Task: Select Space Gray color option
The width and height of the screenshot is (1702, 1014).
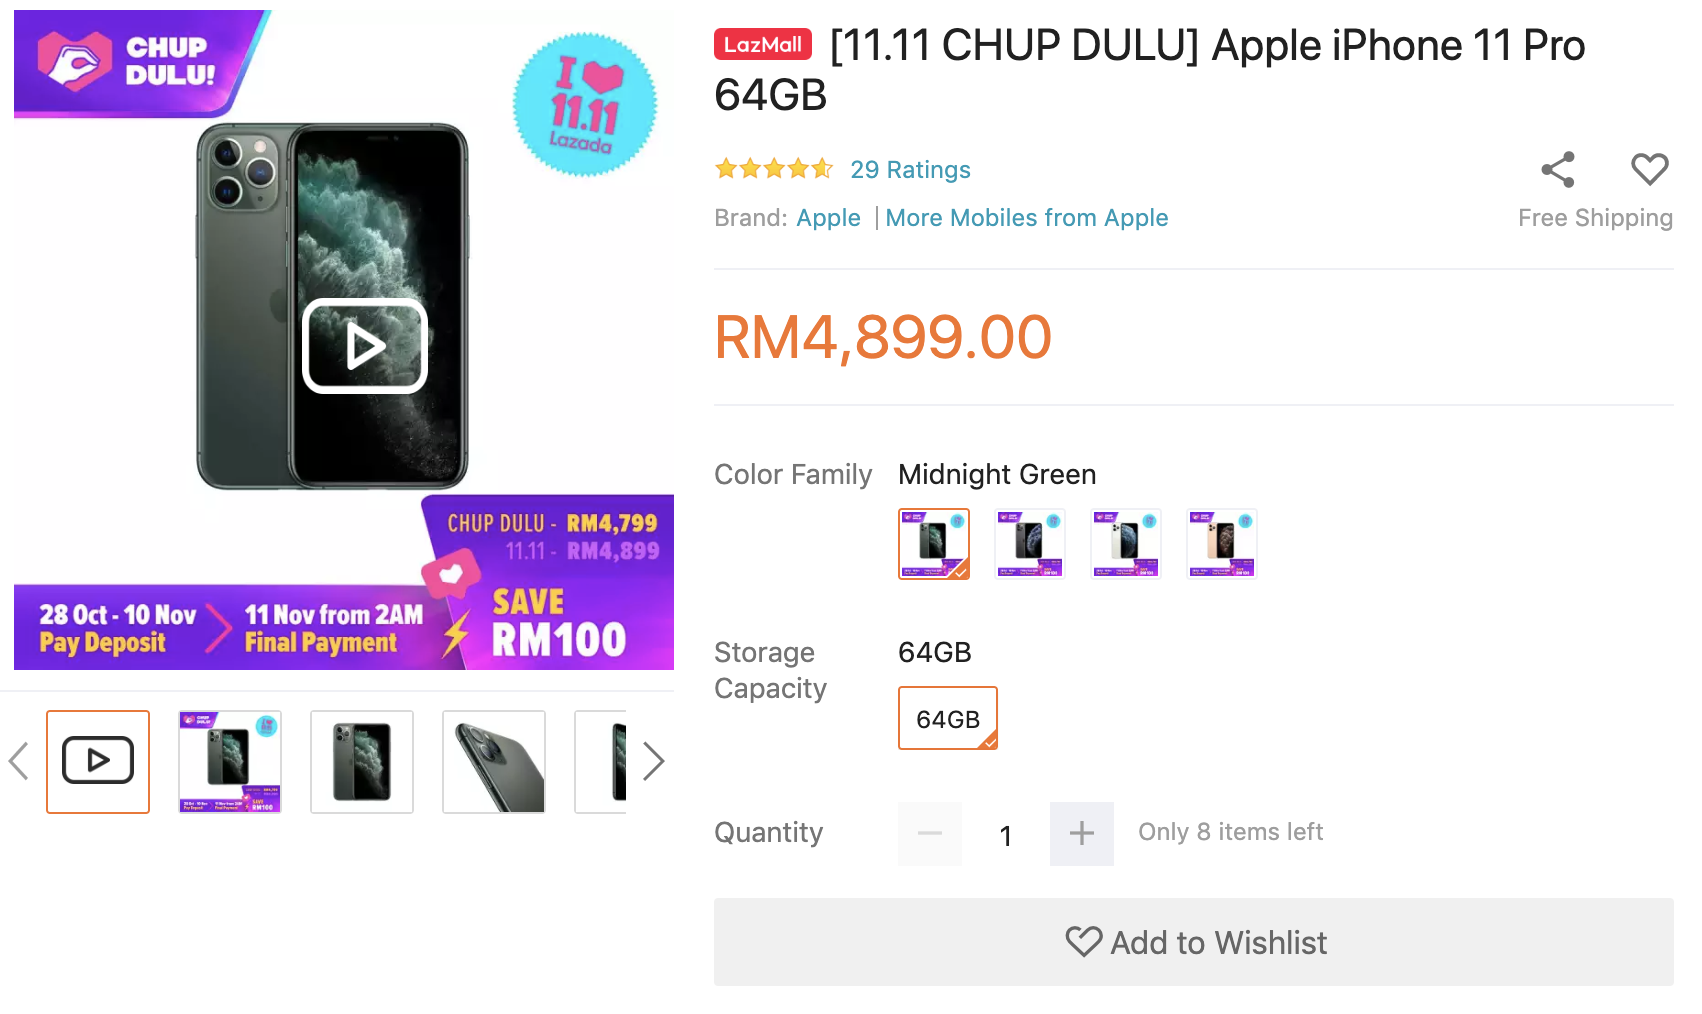Action: click(1030, 544)
